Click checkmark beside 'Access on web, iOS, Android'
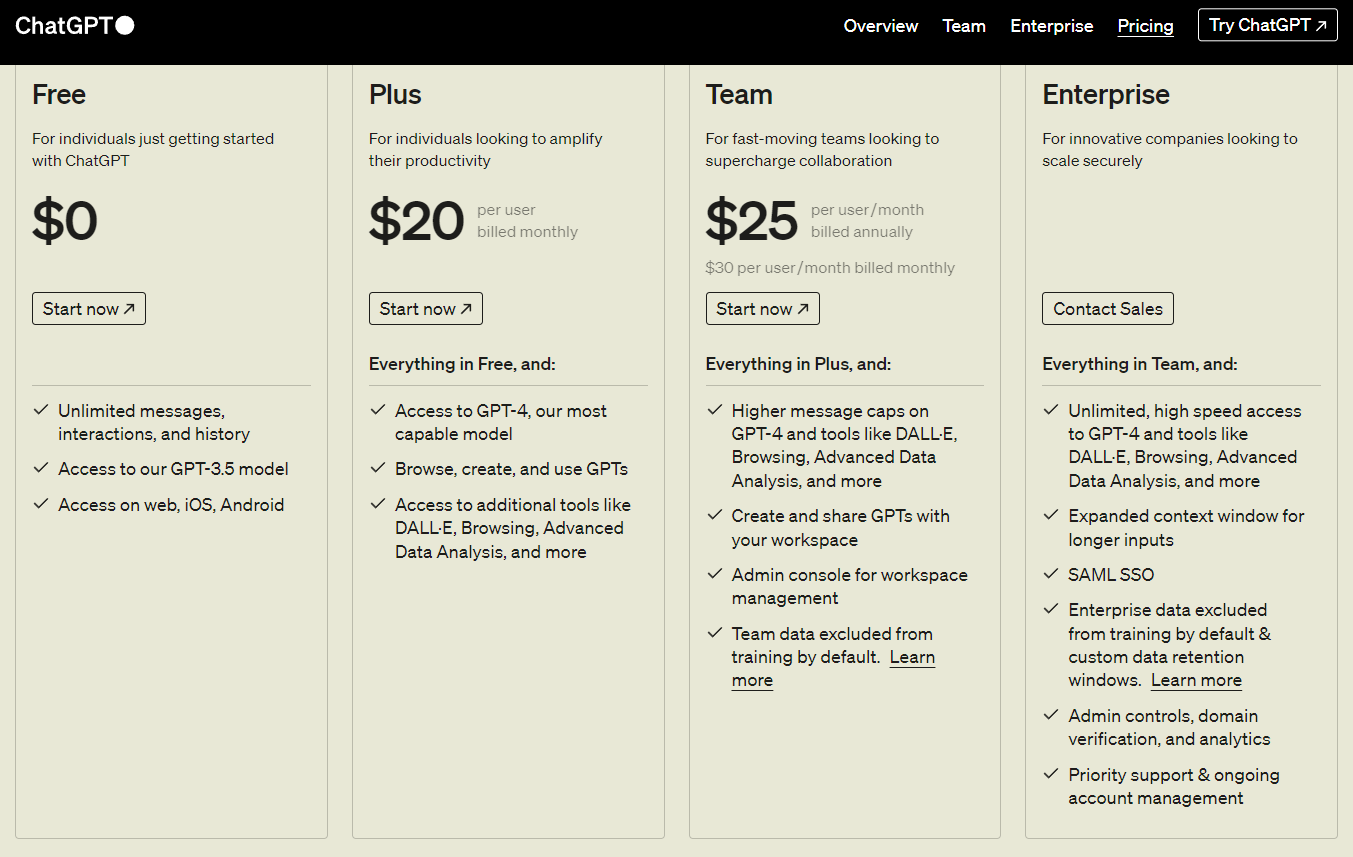 [41, 504]
